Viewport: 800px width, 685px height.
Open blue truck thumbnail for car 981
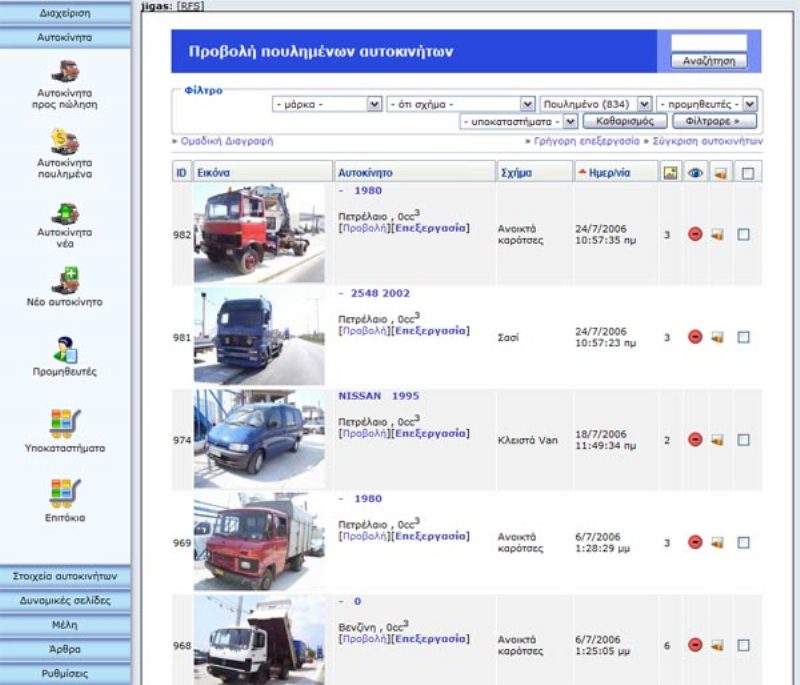pos(259,336)
